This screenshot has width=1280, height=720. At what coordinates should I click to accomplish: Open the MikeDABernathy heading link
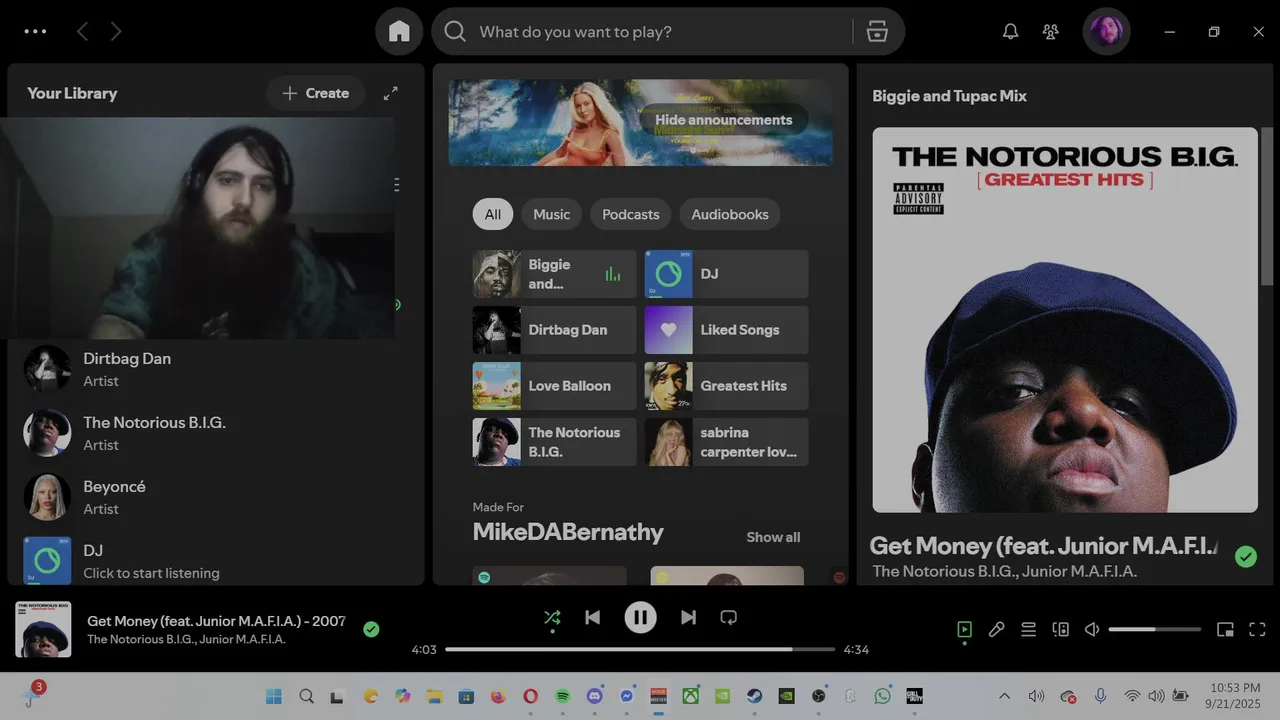tap(568, 532)
